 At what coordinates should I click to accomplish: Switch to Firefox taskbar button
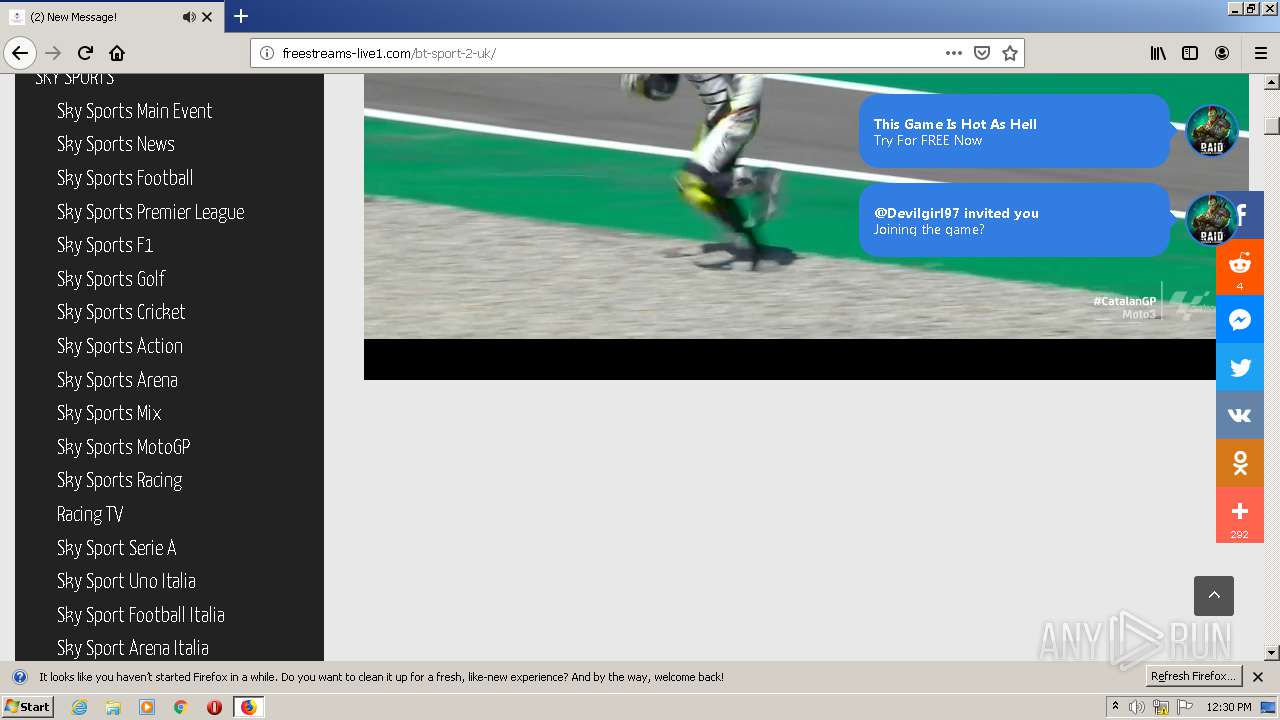(248, 707)
